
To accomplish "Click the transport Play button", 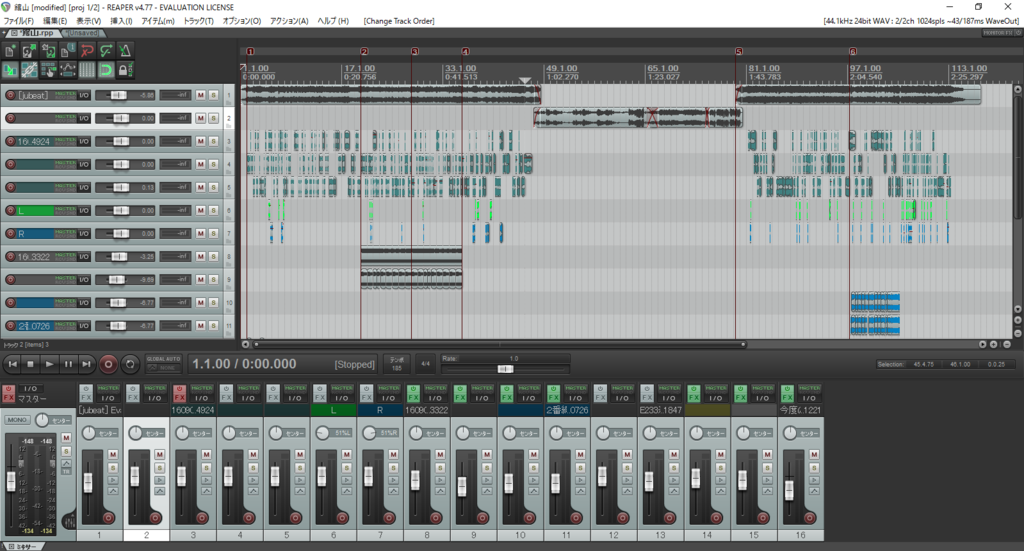I will (x=49, y=364).
